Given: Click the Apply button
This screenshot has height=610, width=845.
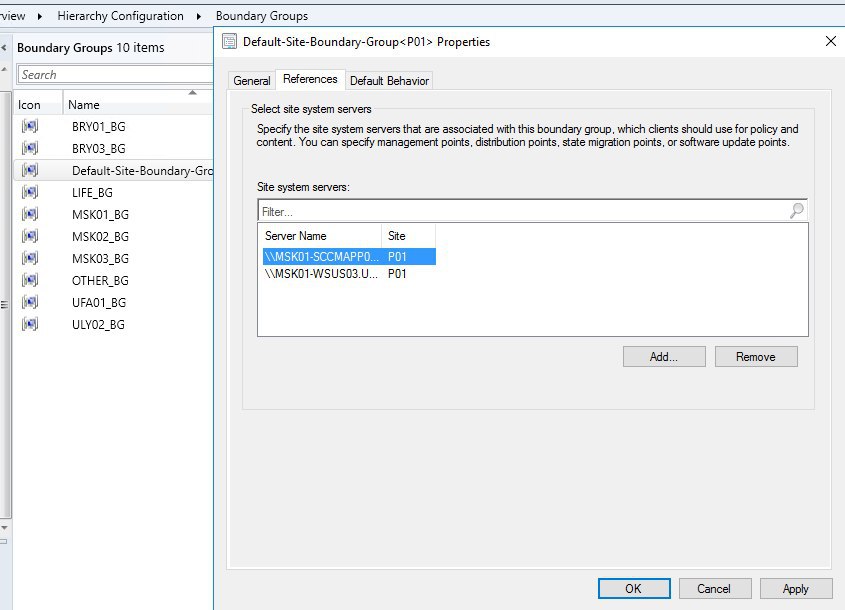Looking at the screenshot, I should [x=796, y=588].
